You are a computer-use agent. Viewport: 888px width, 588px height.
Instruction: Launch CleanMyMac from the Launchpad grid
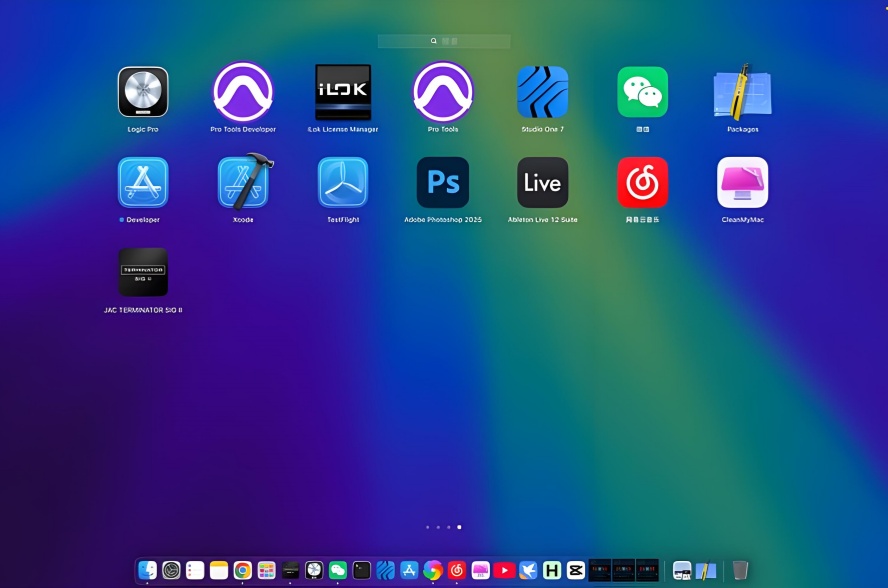(x=742, y=182)
